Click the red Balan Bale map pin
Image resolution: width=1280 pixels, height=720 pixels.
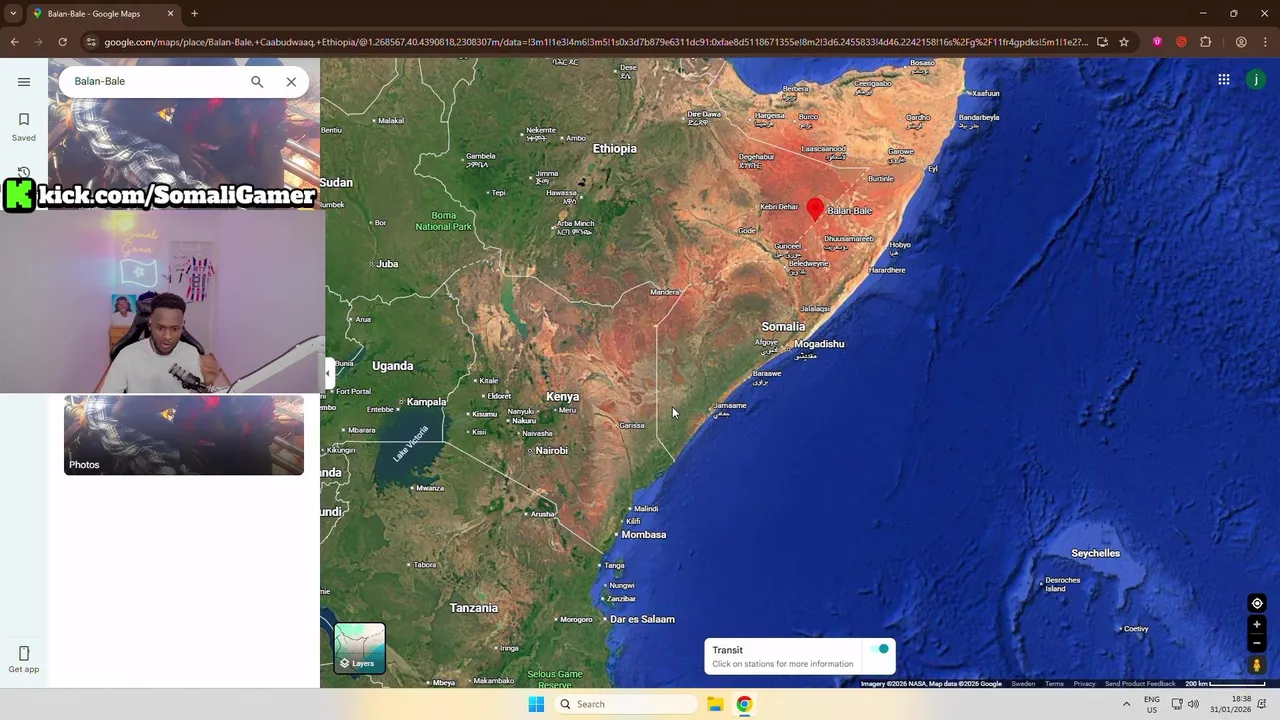pyautogui.click(x=815, y=208)
